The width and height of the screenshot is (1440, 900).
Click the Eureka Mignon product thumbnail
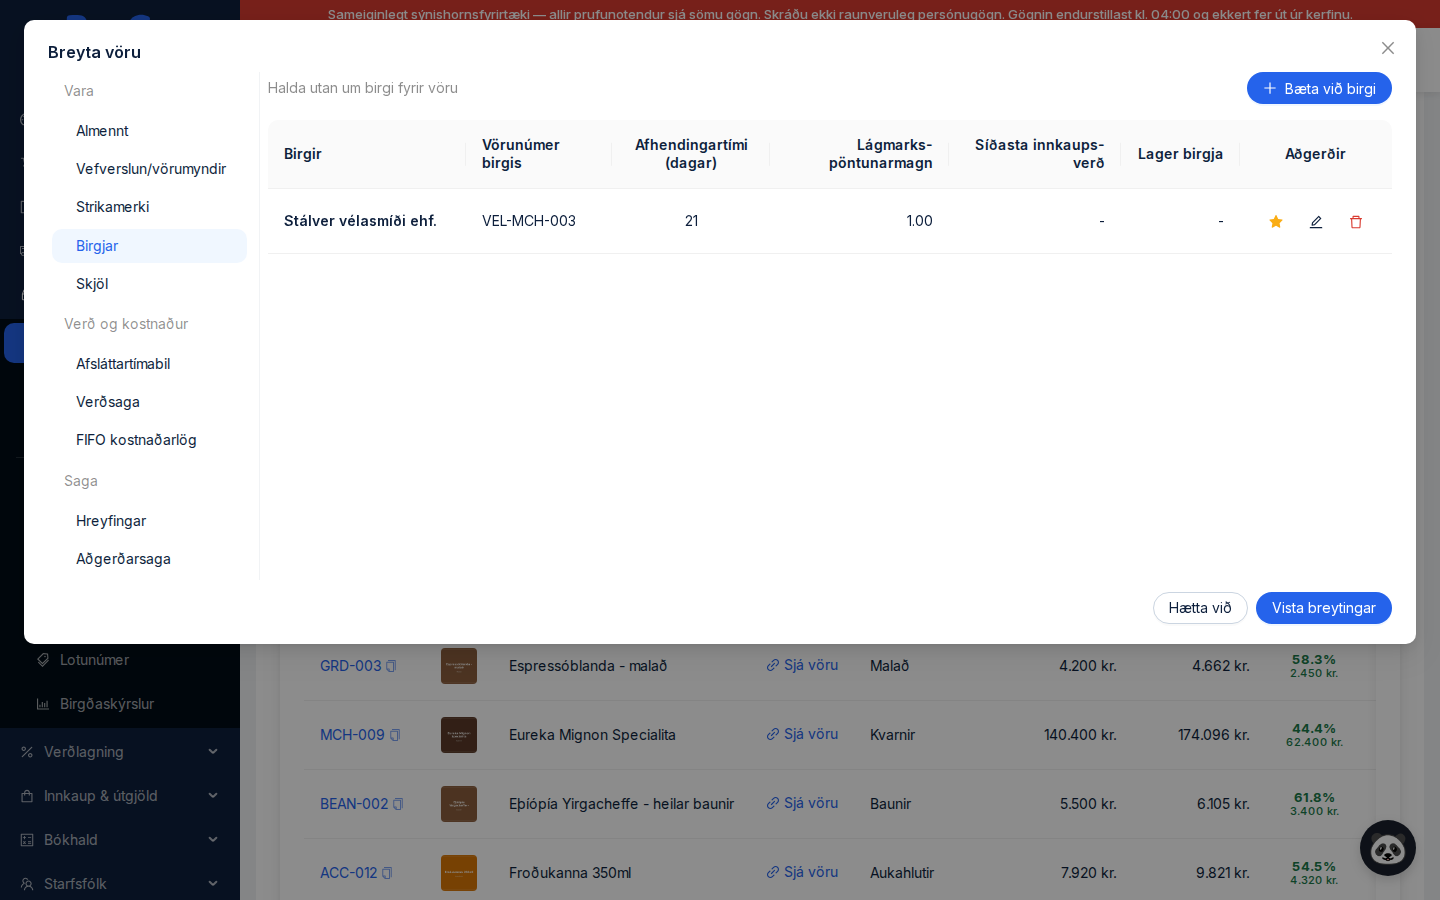459,735
